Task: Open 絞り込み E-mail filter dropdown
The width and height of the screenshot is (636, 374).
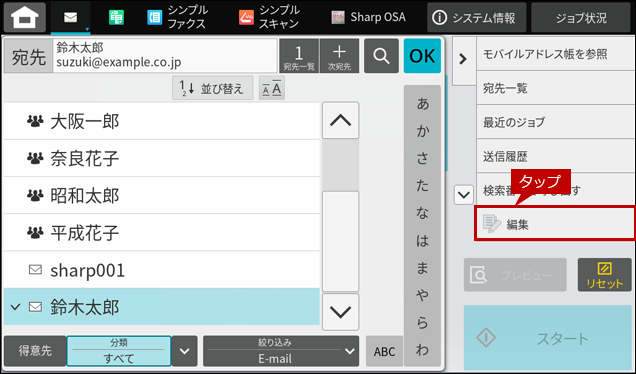Action: (281, 351)
